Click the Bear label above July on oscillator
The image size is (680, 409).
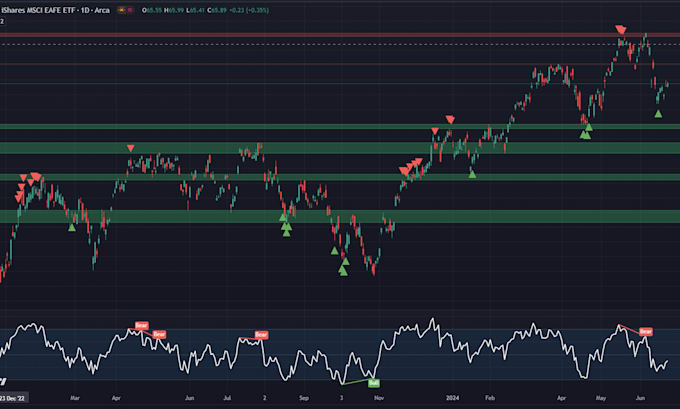click(x=261, y=334)
